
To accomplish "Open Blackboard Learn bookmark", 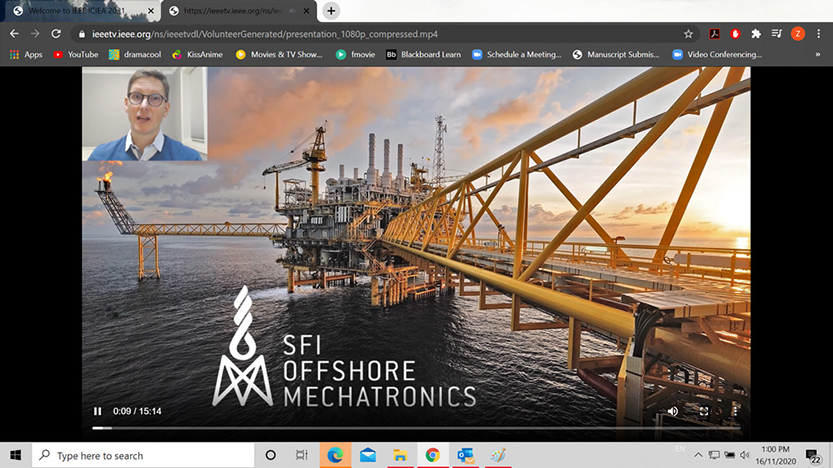I will point(423,54).
